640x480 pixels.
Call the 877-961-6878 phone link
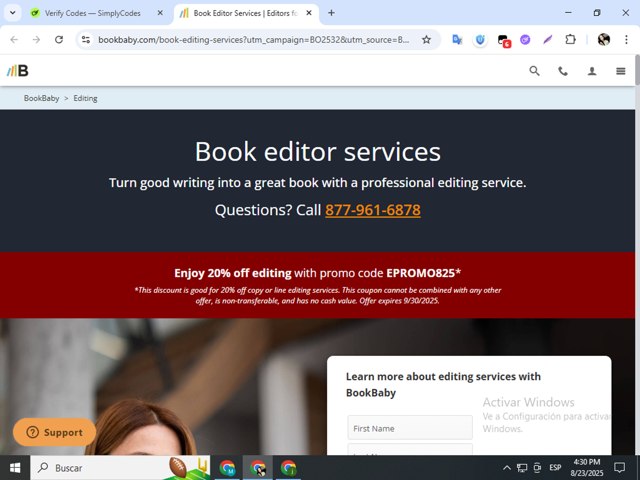pos(373,210)
